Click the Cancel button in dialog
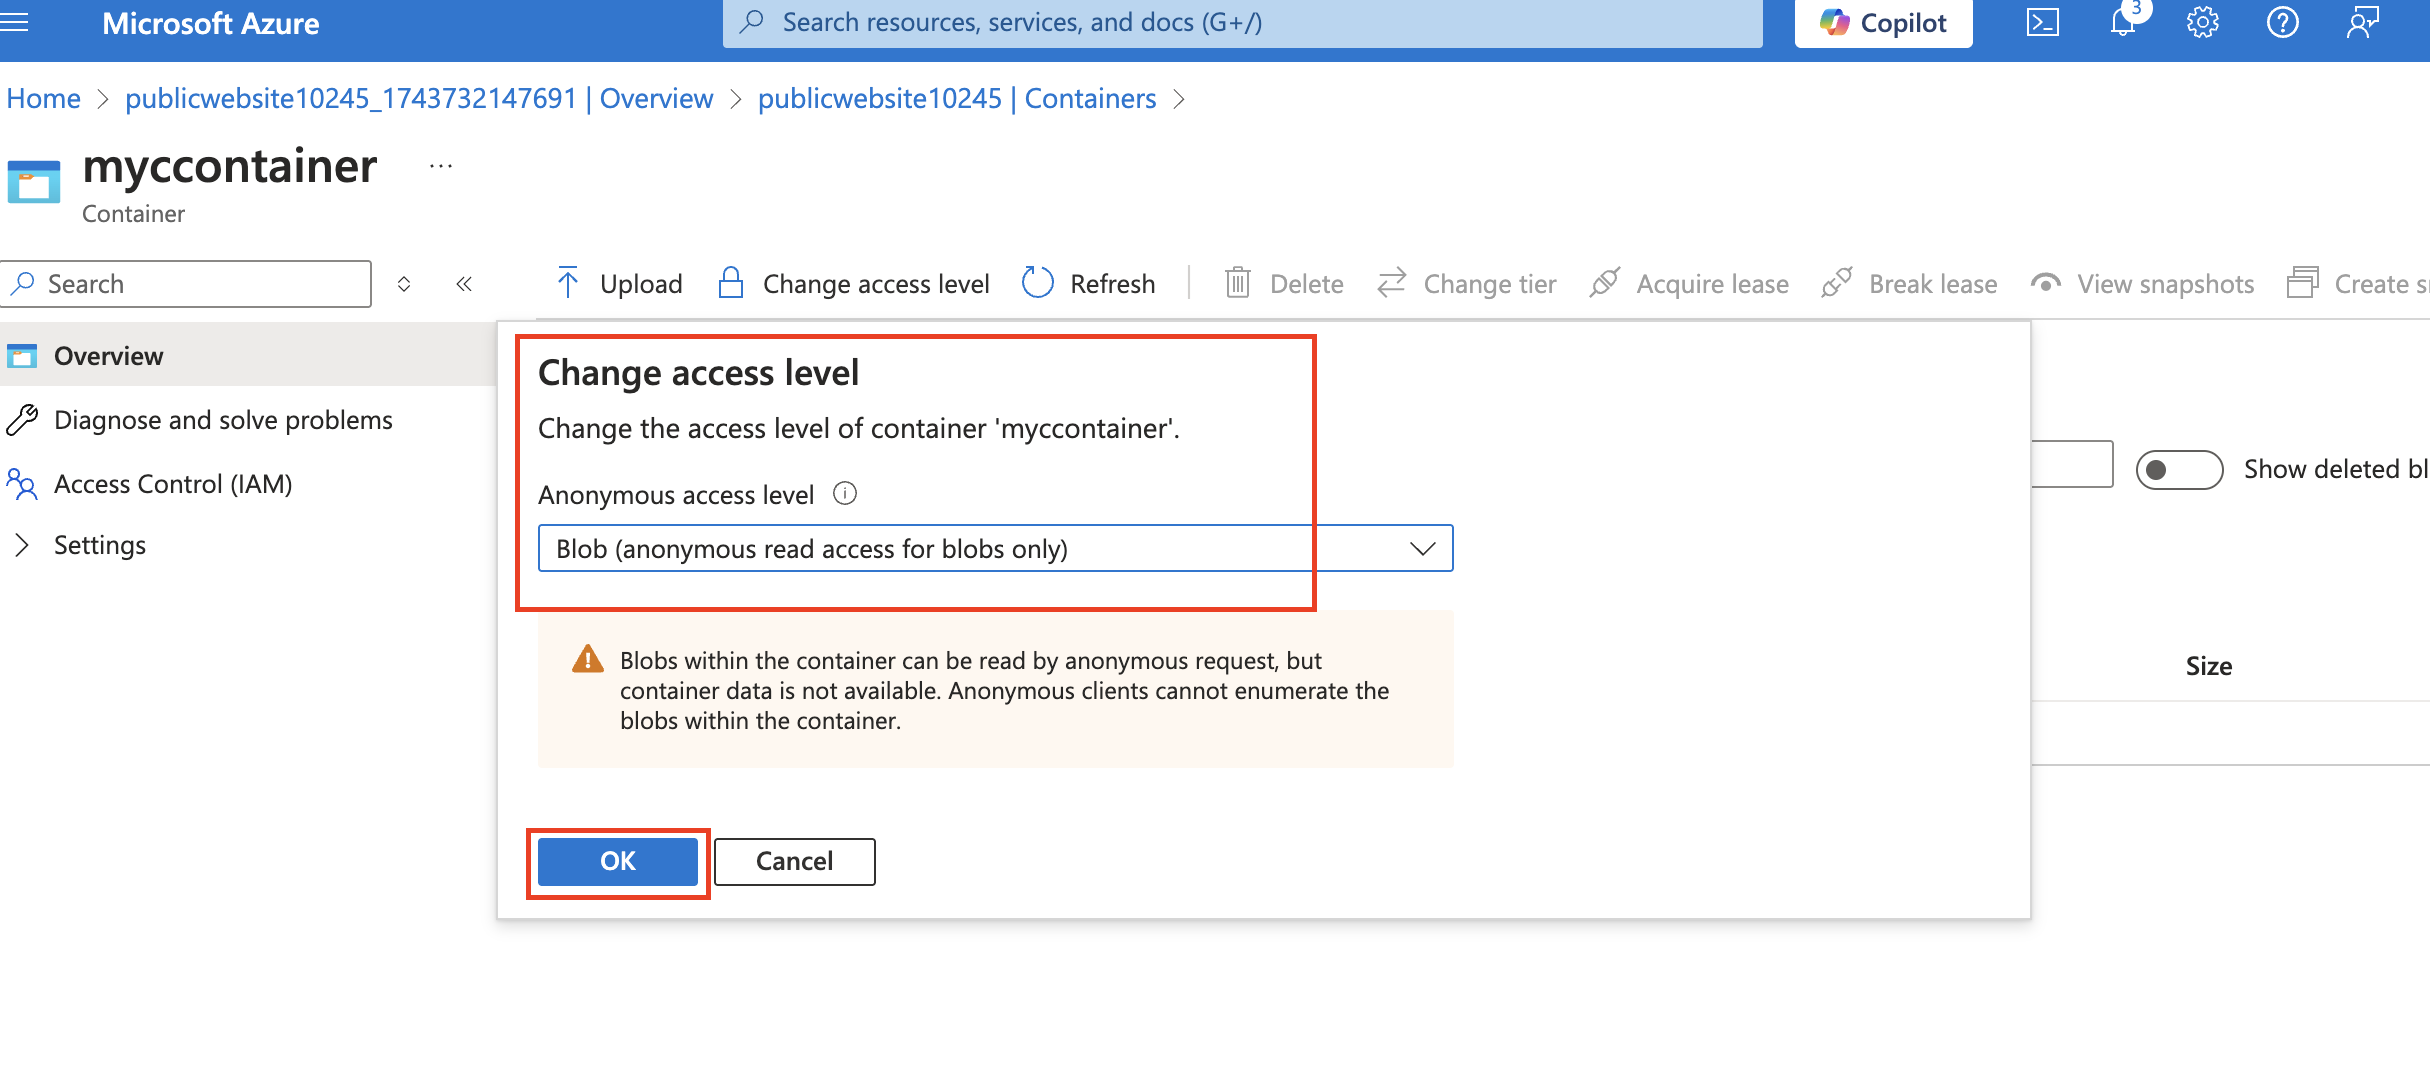2430x1070 pixels. (795, 861)
